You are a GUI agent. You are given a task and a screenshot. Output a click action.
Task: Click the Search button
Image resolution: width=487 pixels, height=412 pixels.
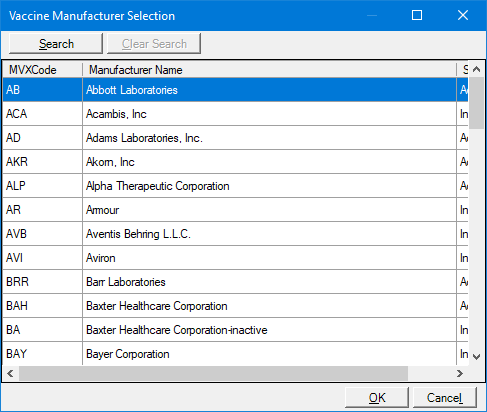tap(56, 43)
